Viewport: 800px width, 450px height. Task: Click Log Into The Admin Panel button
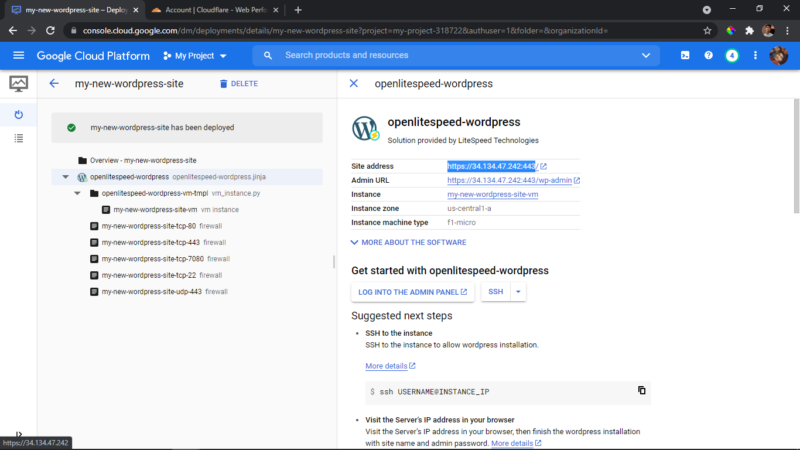412,292
